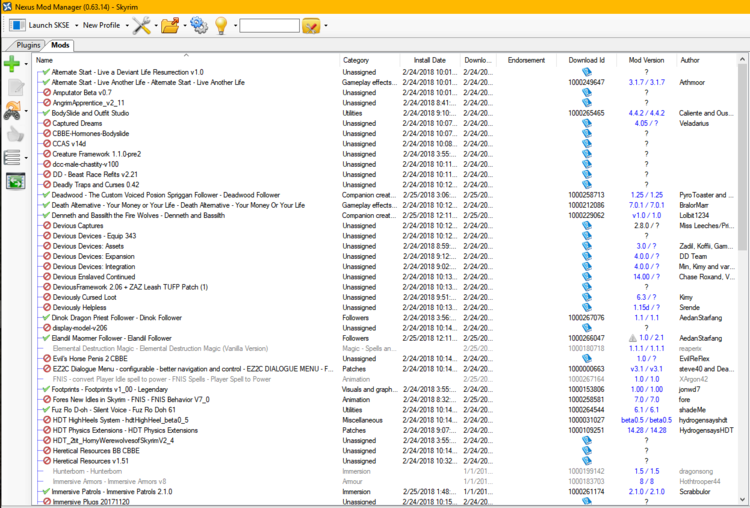Toggle the green check on Immersive Patrols 2.1.0

click(x=46, y=491)
